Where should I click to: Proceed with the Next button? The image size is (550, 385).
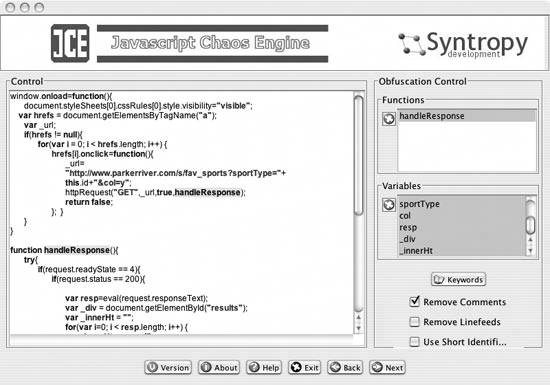(387, 367)
